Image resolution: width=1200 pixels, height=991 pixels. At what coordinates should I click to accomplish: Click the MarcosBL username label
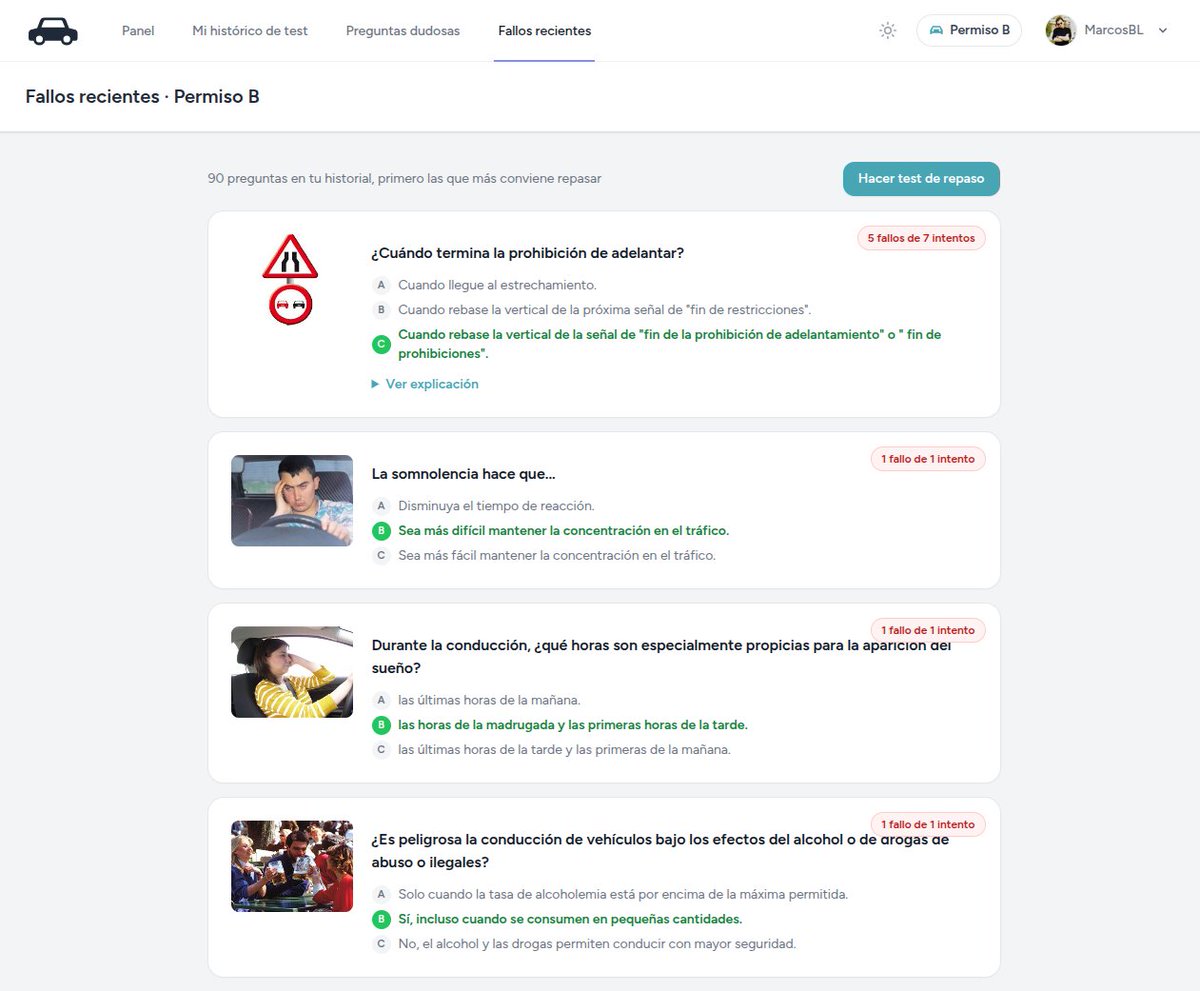click(1114, 31)
